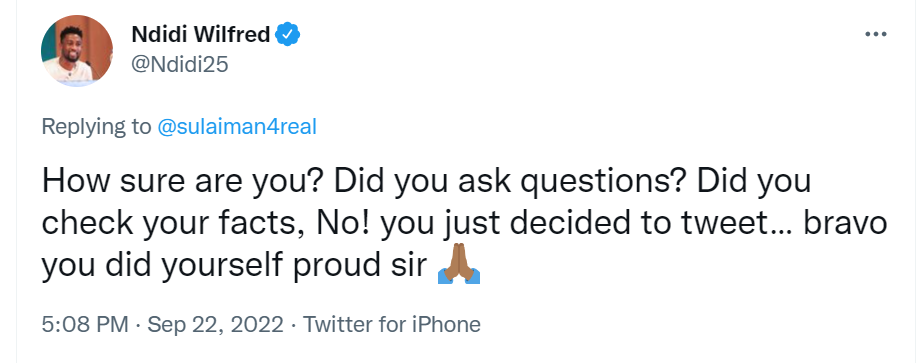Click the 'Replying to' label
Viewport: 919px width, 363px height.
(96, 127)
